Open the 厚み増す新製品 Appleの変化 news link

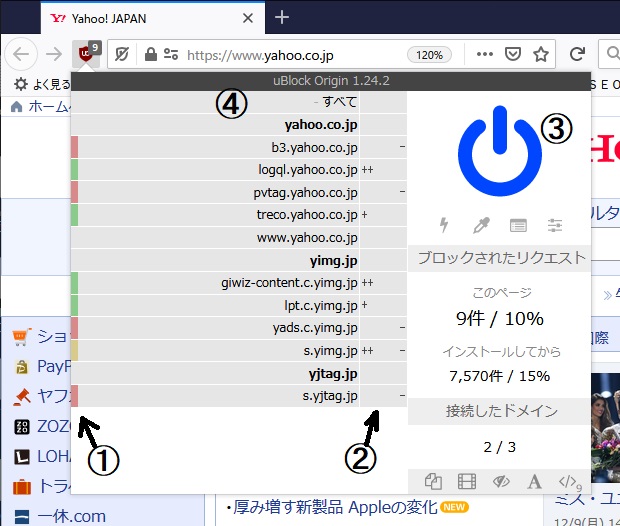tap(335, 507)
